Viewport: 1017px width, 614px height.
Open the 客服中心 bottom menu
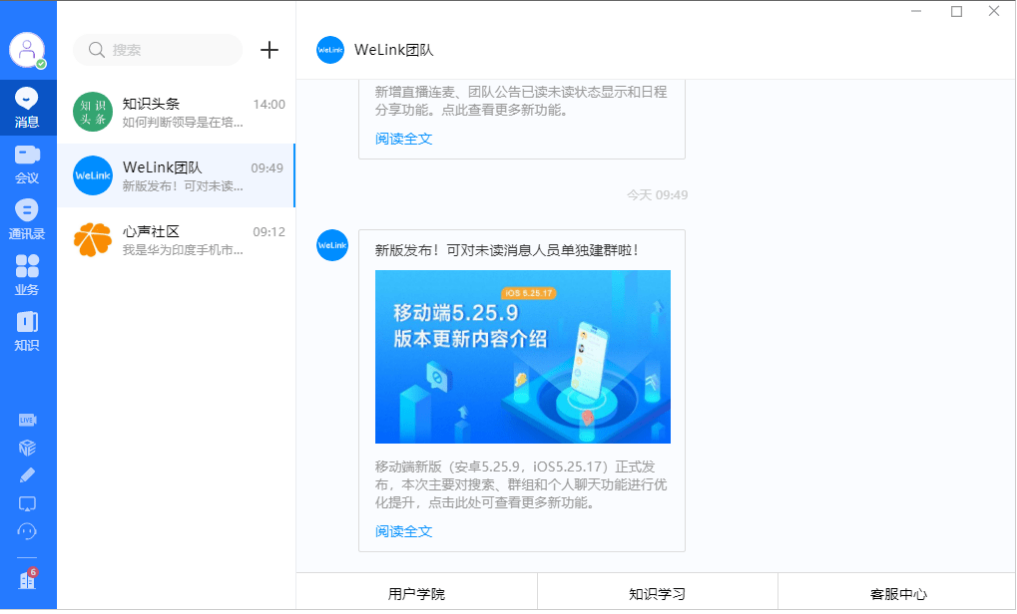(x=898, y=593)
